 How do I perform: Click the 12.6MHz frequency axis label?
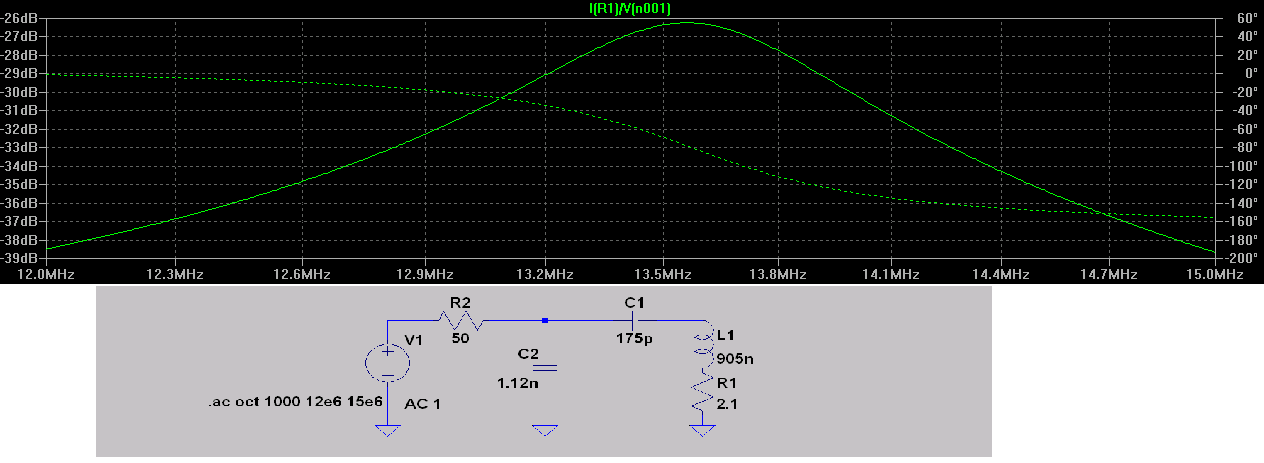pyautogui.click(x=300, y=273)
